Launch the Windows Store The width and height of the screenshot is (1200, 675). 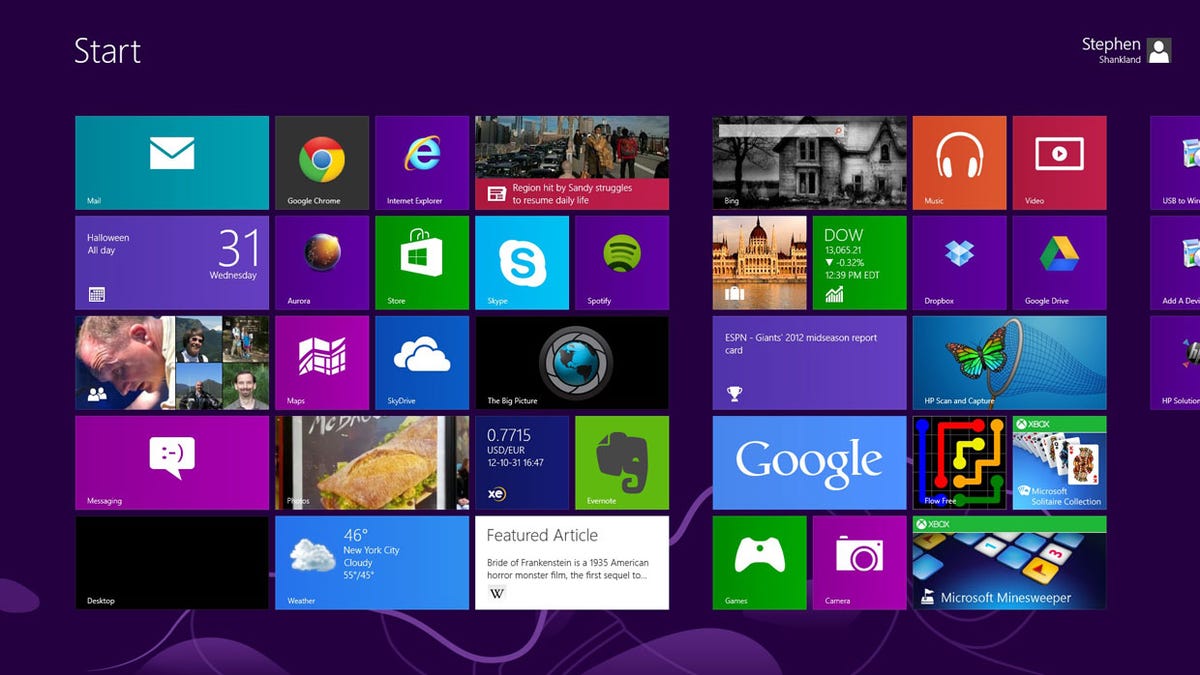point(421,262)
